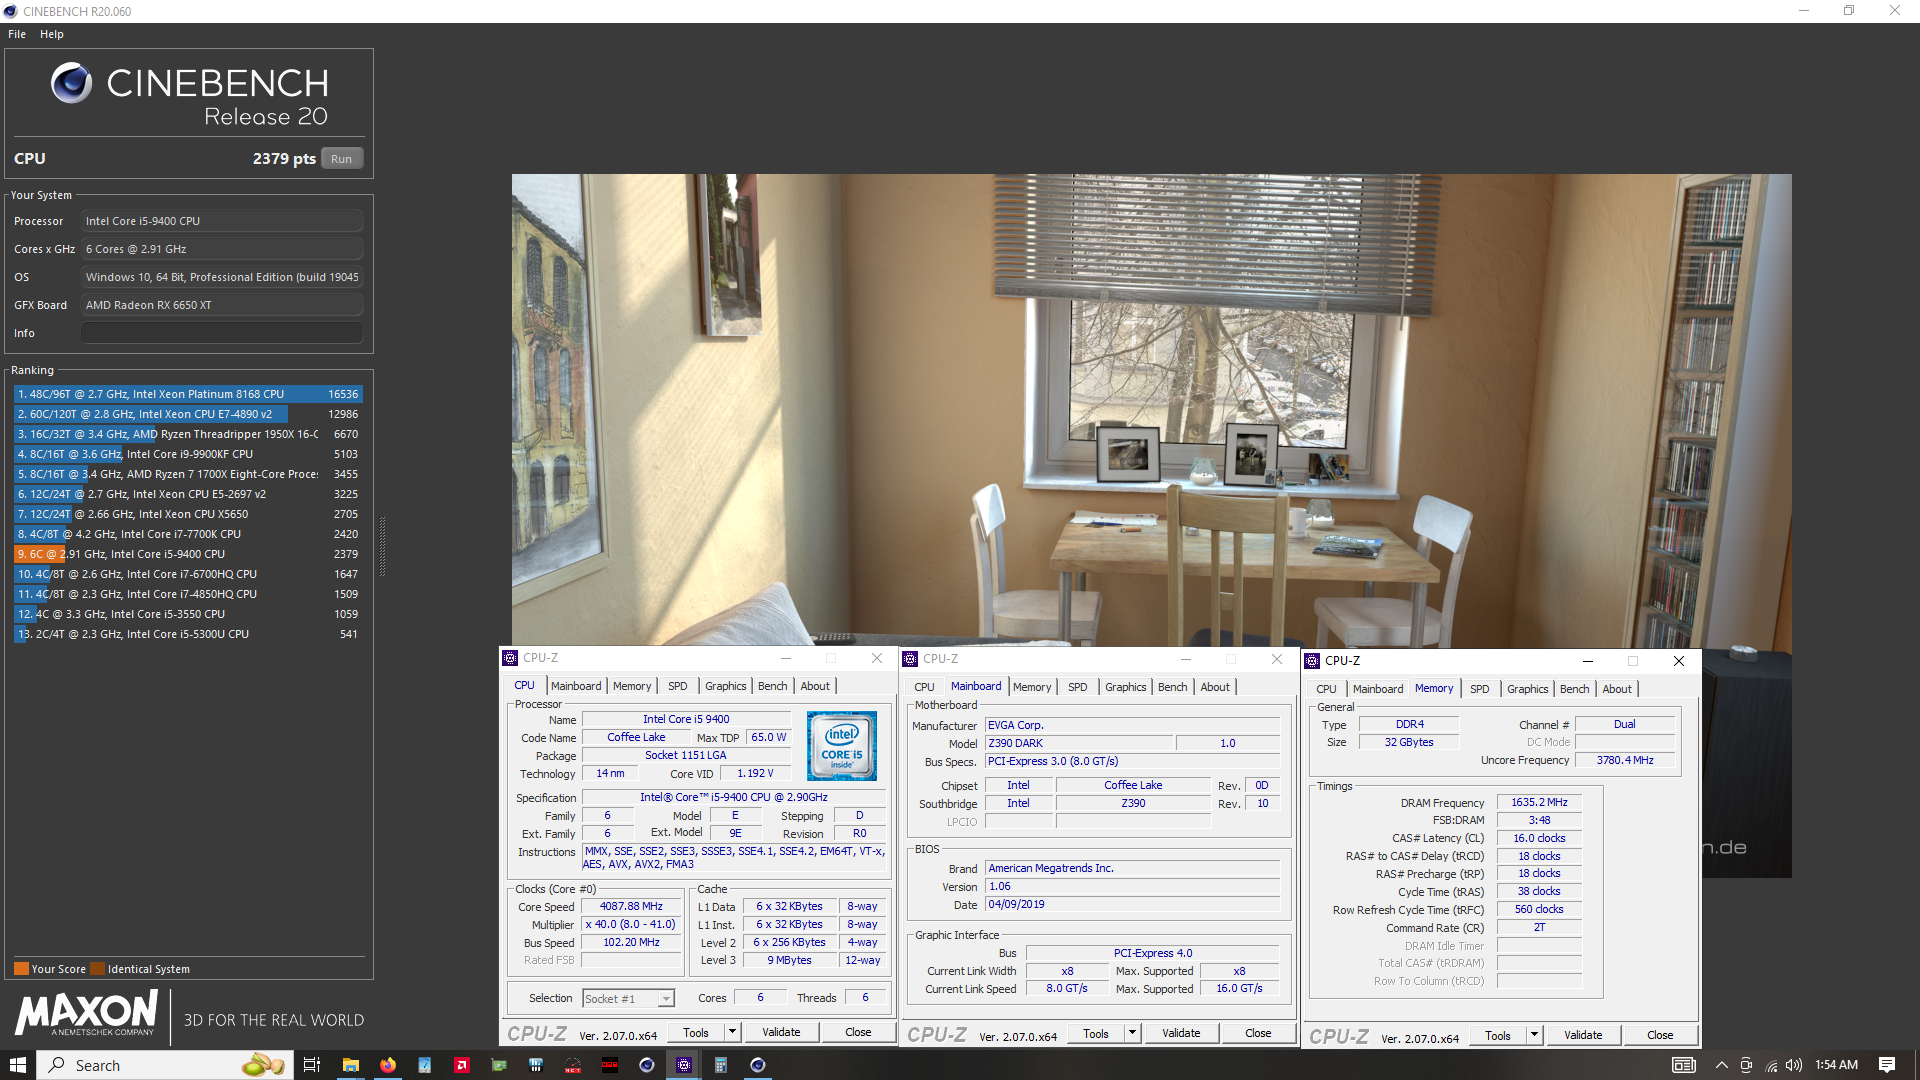Open the File menu in Cinebench
1920x1080 pixels.
click(x=17, y=34)
